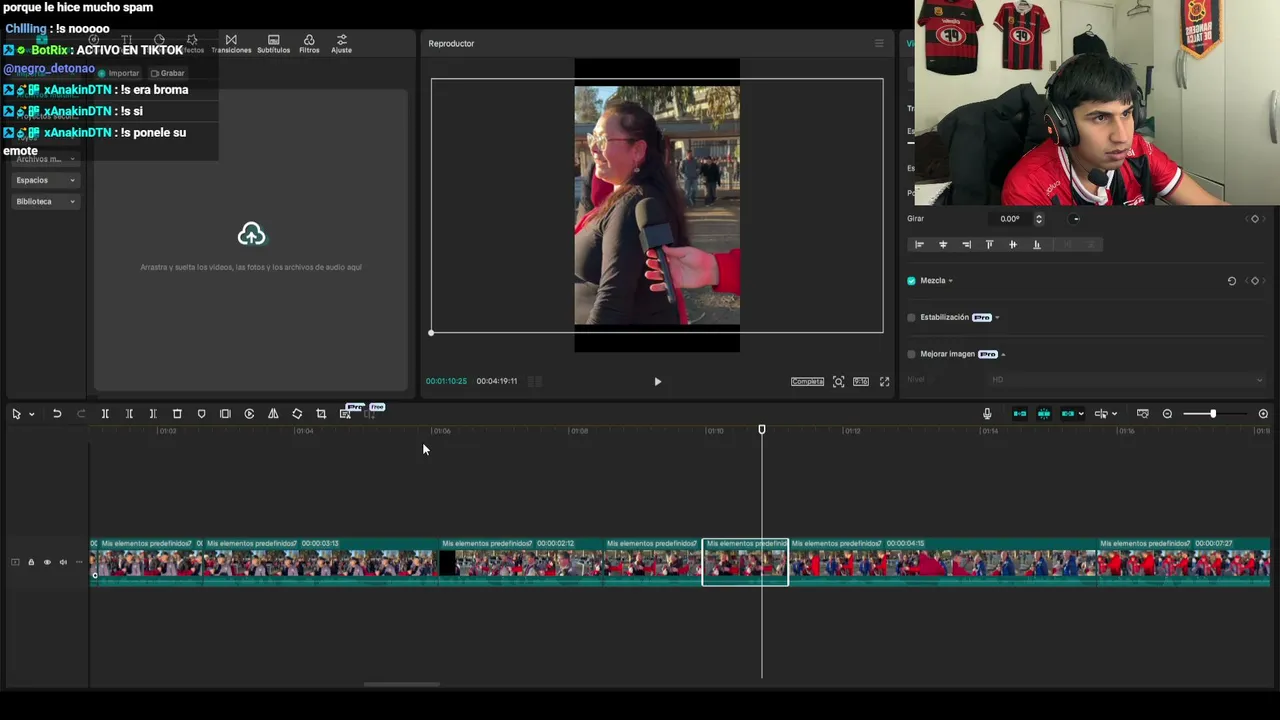Screen dimensions: 1280x720
Task: Reverse the clip with the play-circle icon
Action: (x=249, y=414)
